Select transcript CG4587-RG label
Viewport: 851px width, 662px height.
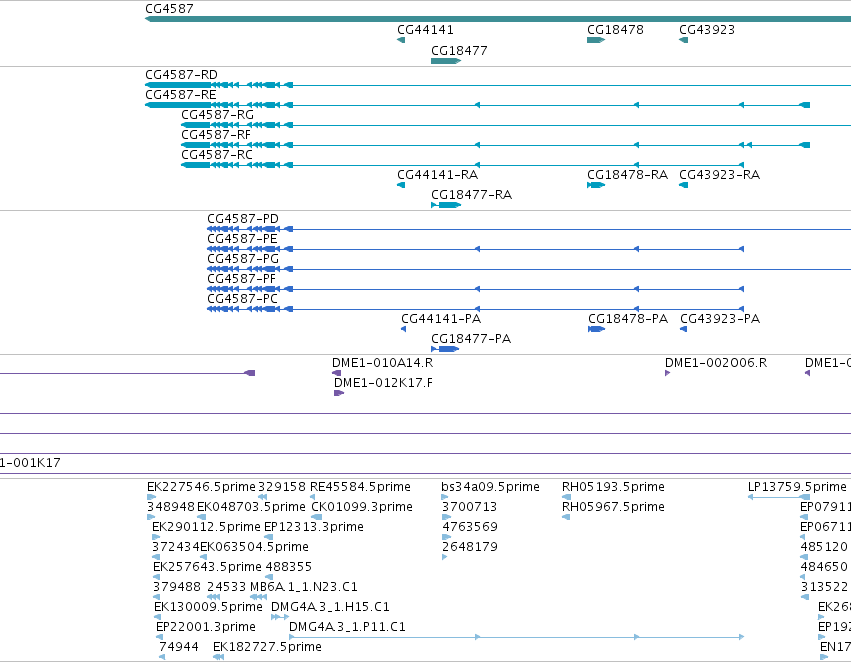click(217, 115)
